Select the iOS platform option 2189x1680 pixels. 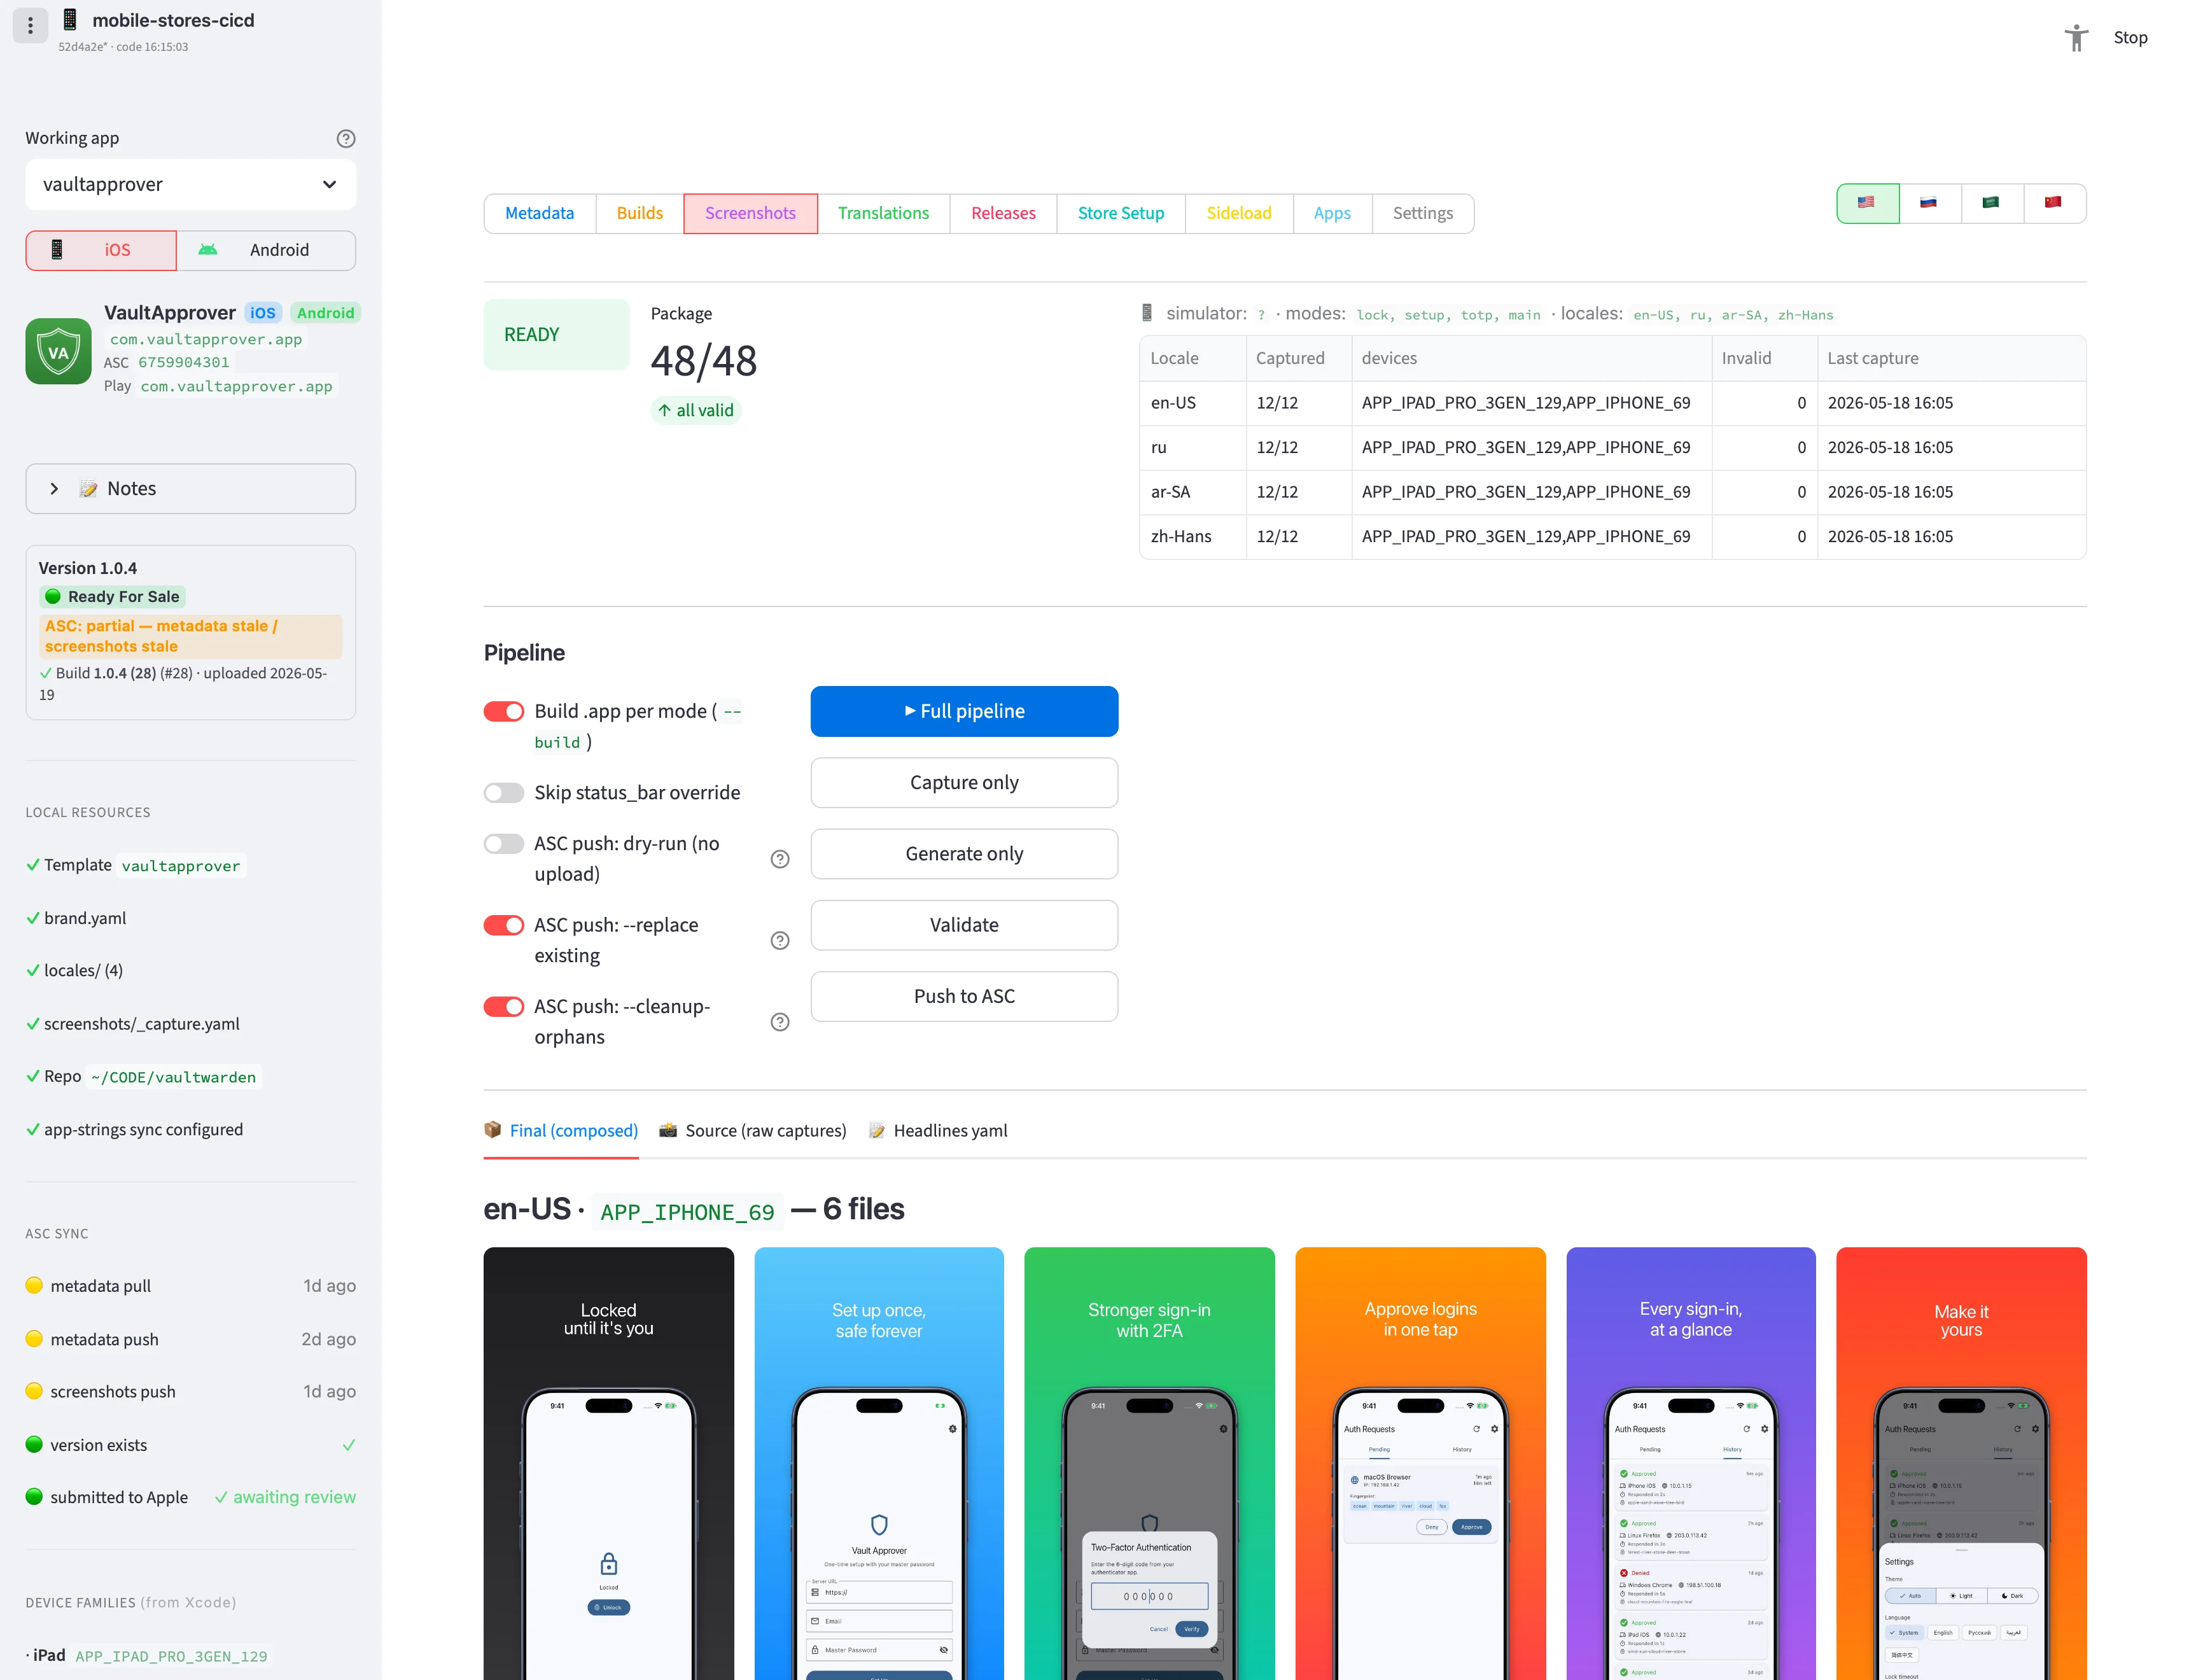click(101, 250)
